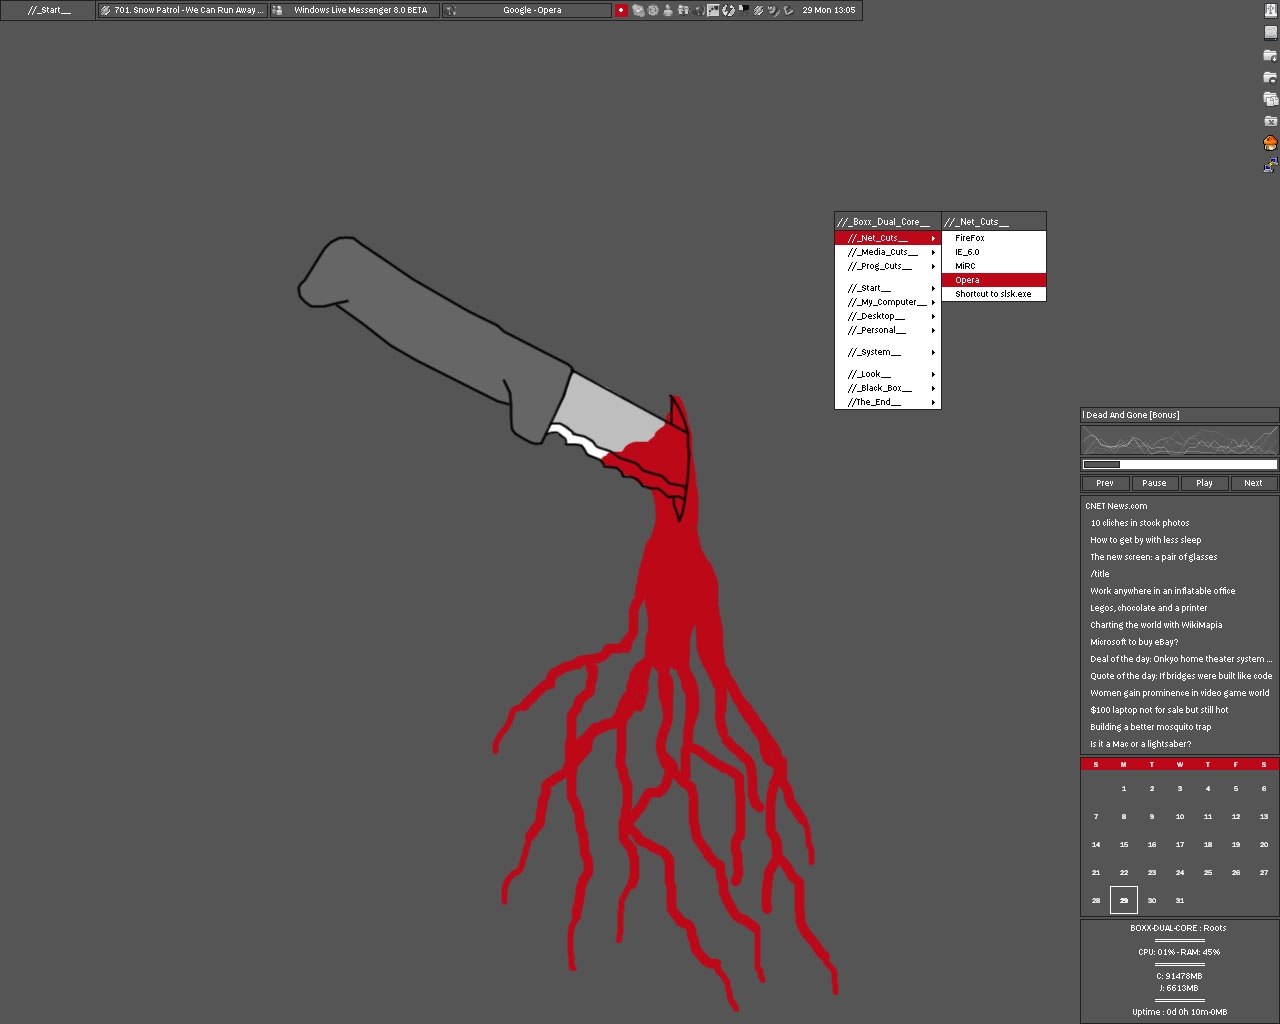
Task: Click the 'C: 91478MB' disk space entry
Action: pyautogui.click(x=1179, y=976)
